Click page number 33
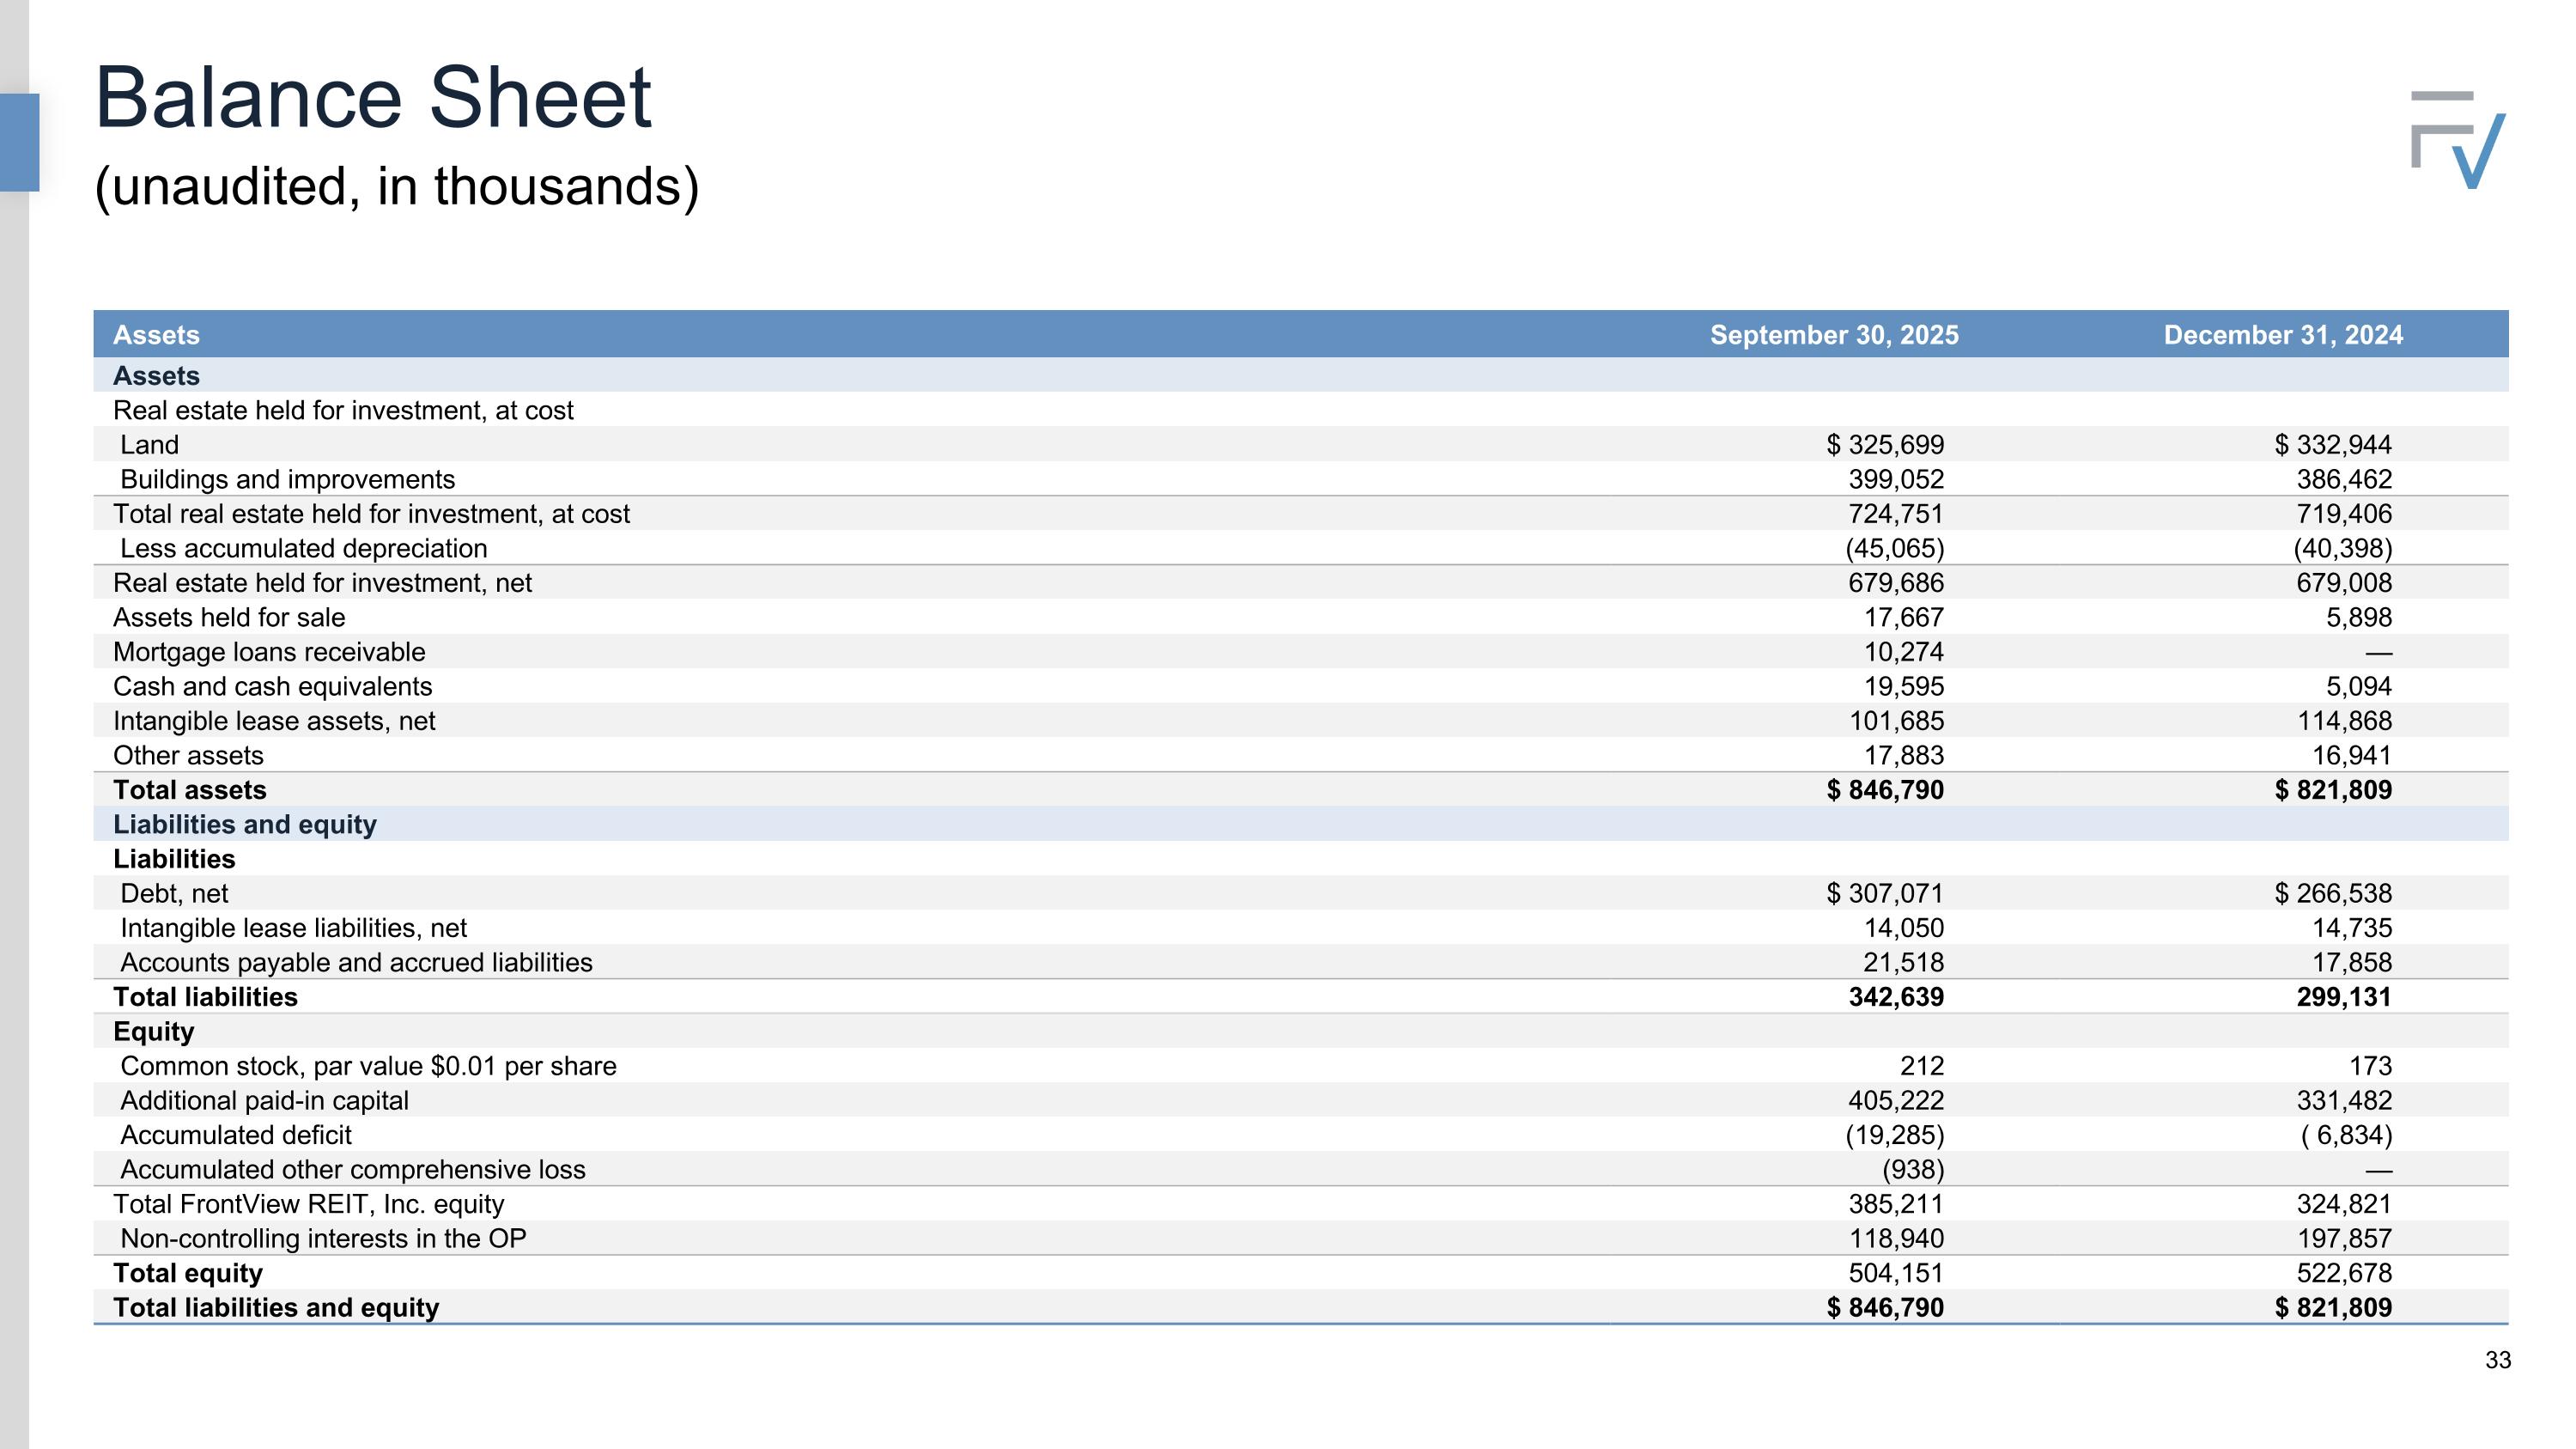The height and width of the screenshot is (1449, 2576). [x=2497, y=1360]
